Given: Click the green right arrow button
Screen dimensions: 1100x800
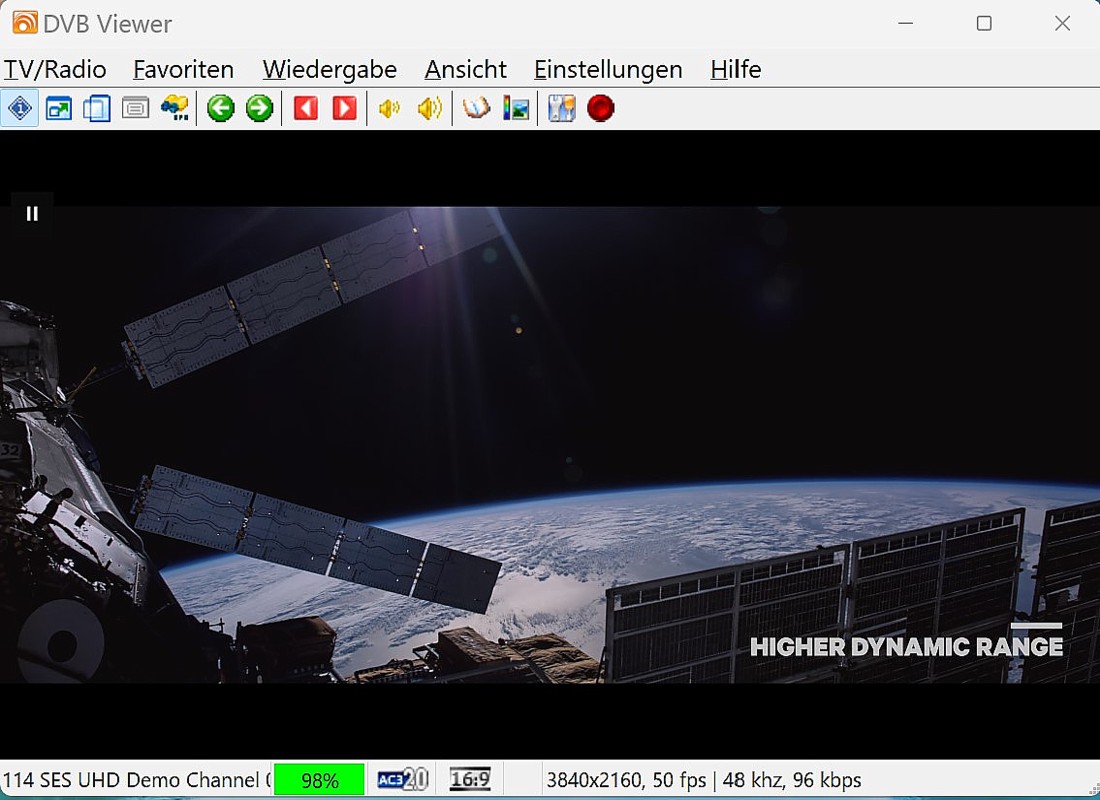Looking at the screenshot, I should coord(259,109).
